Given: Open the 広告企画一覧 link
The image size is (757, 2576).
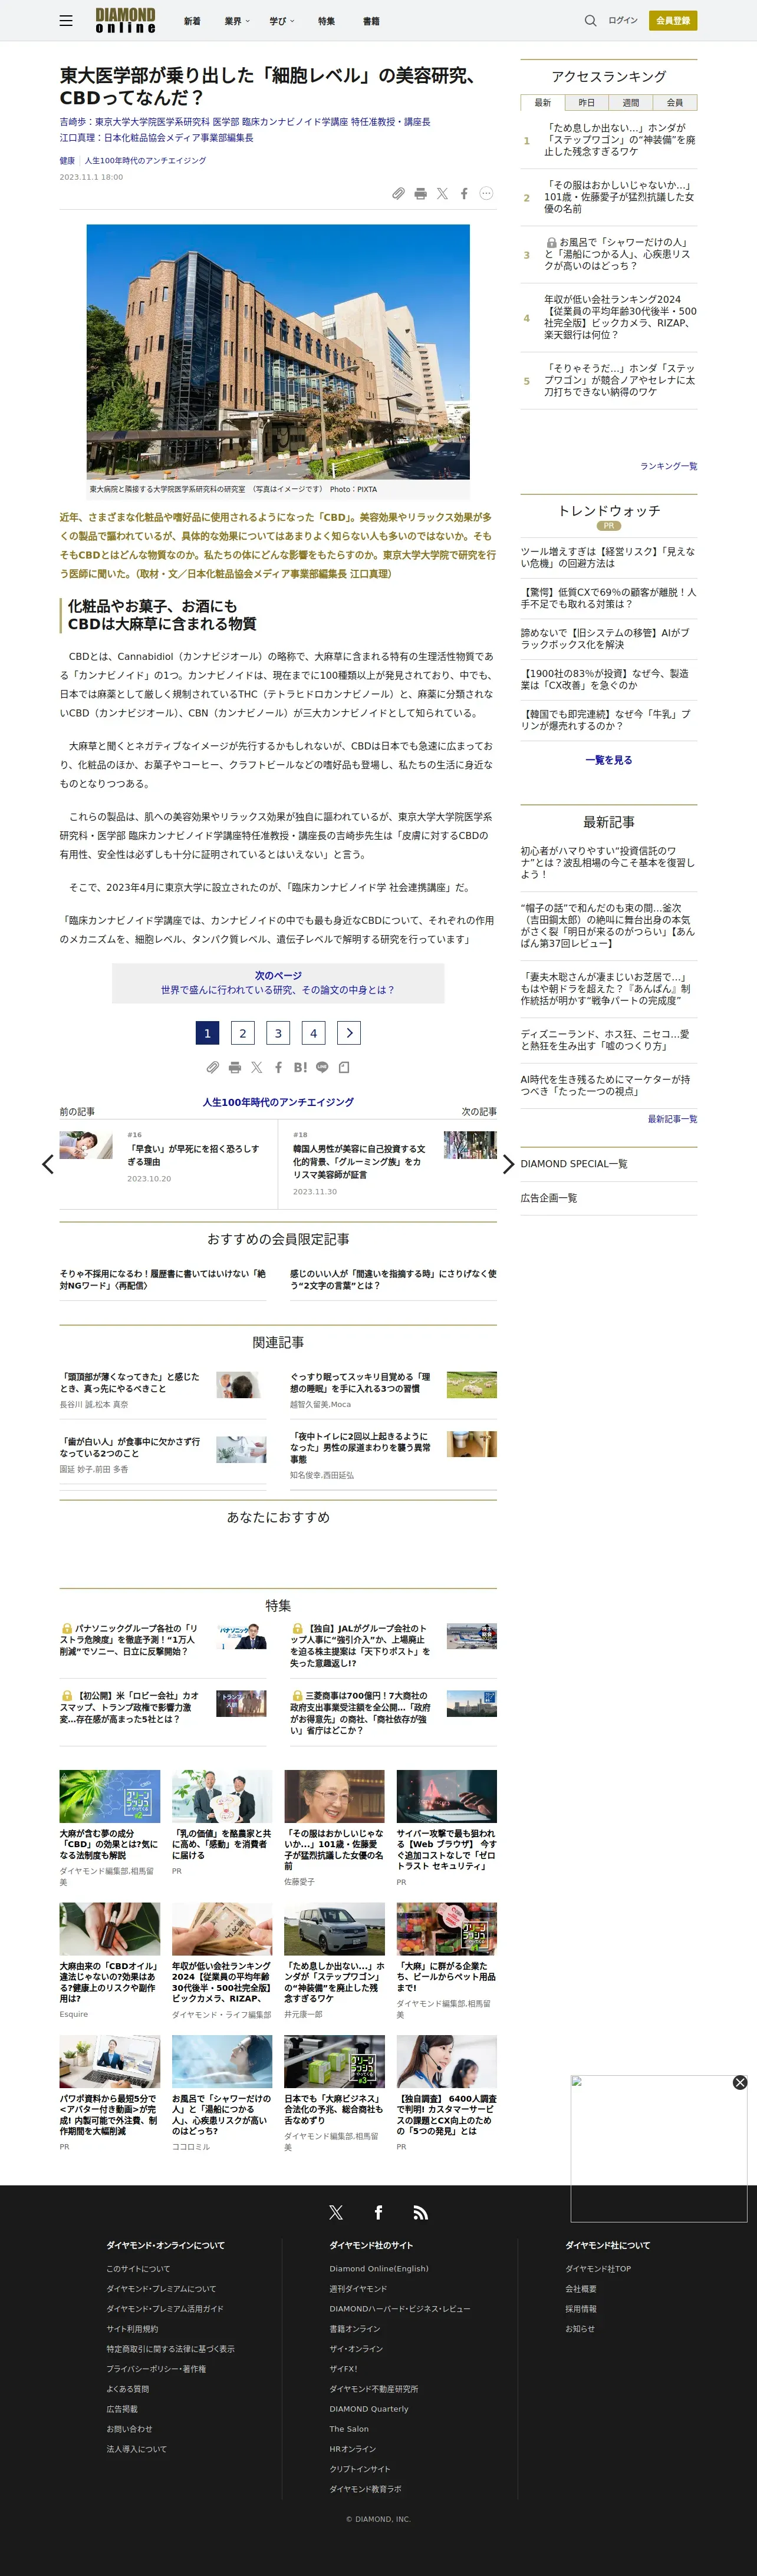Looking at the screenshot, I should (x=549, y=1198).
